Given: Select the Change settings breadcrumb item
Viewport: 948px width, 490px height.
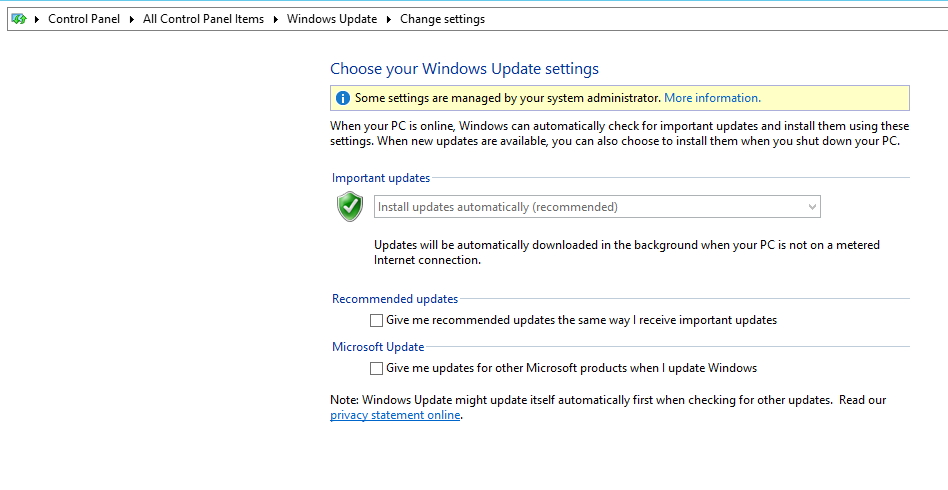Looking at the screenshot, I should (x=443, y=19).
